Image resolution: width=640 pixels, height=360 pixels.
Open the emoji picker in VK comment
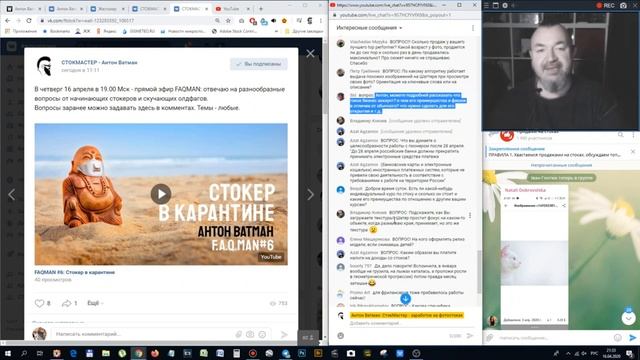(x=262, y=334)
